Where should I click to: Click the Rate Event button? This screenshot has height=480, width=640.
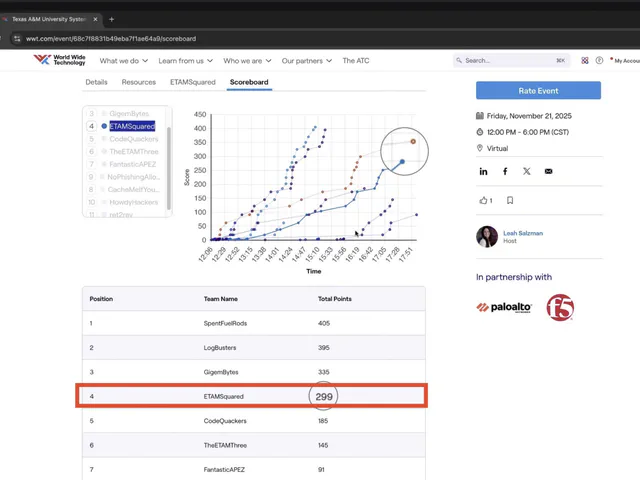[x=538, y=91]
